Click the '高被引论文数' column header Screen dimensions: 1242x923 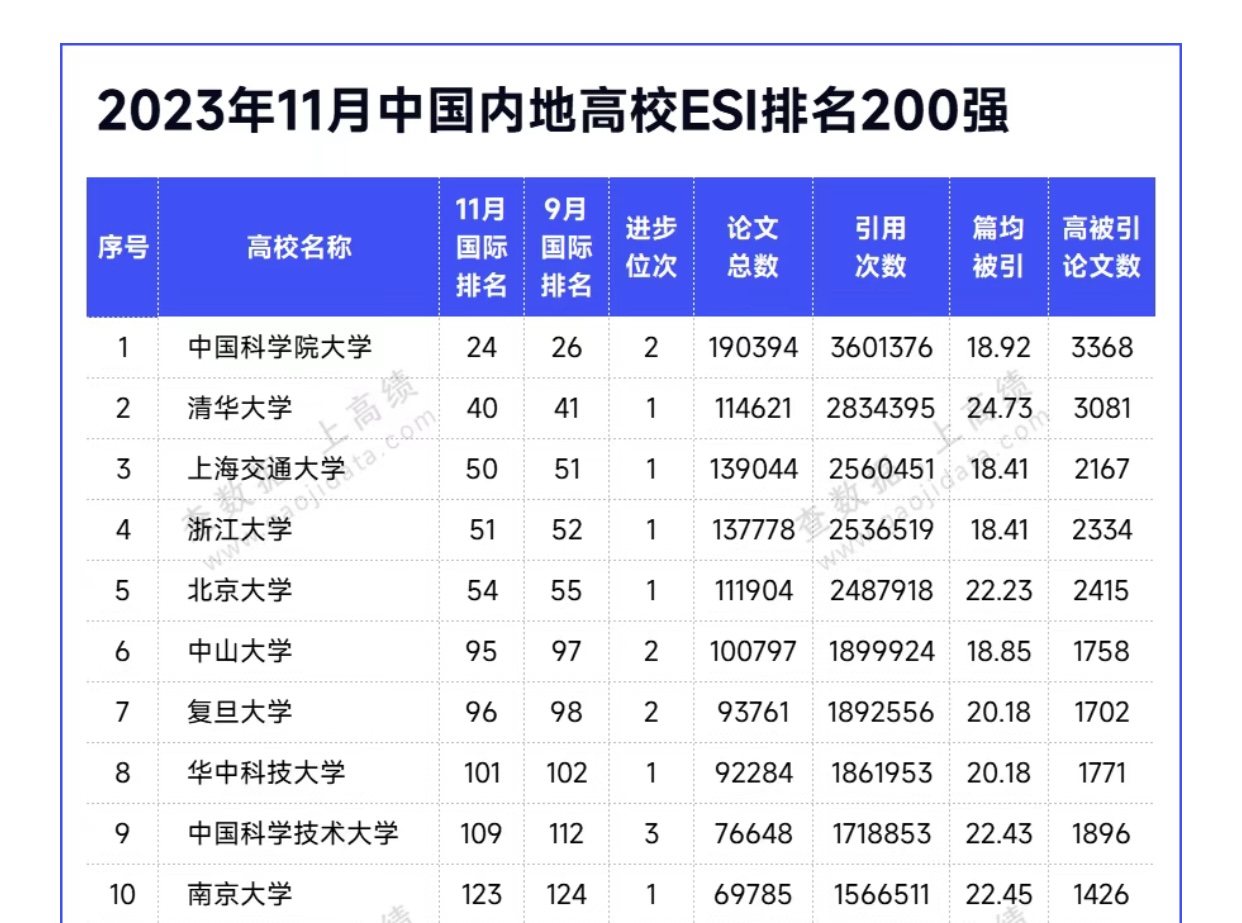(1101, 247)
